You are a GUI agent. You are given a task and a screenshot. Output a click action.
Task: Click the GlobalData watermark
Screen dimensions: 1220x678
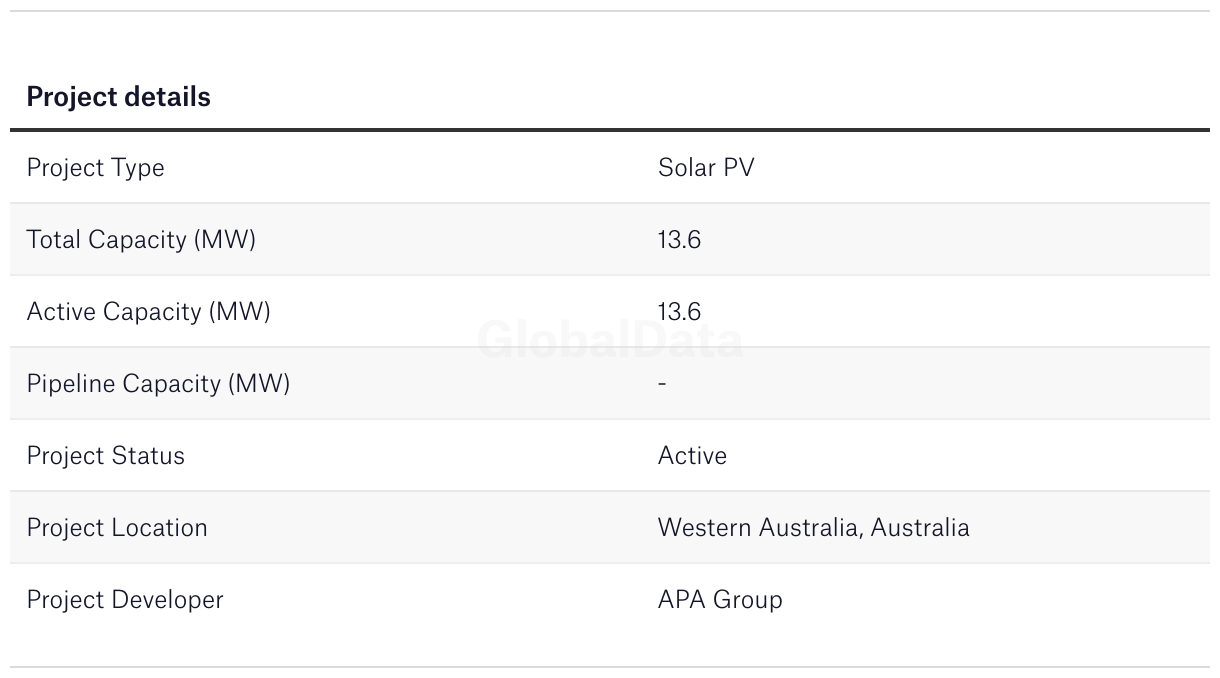(x=610, y=341)
